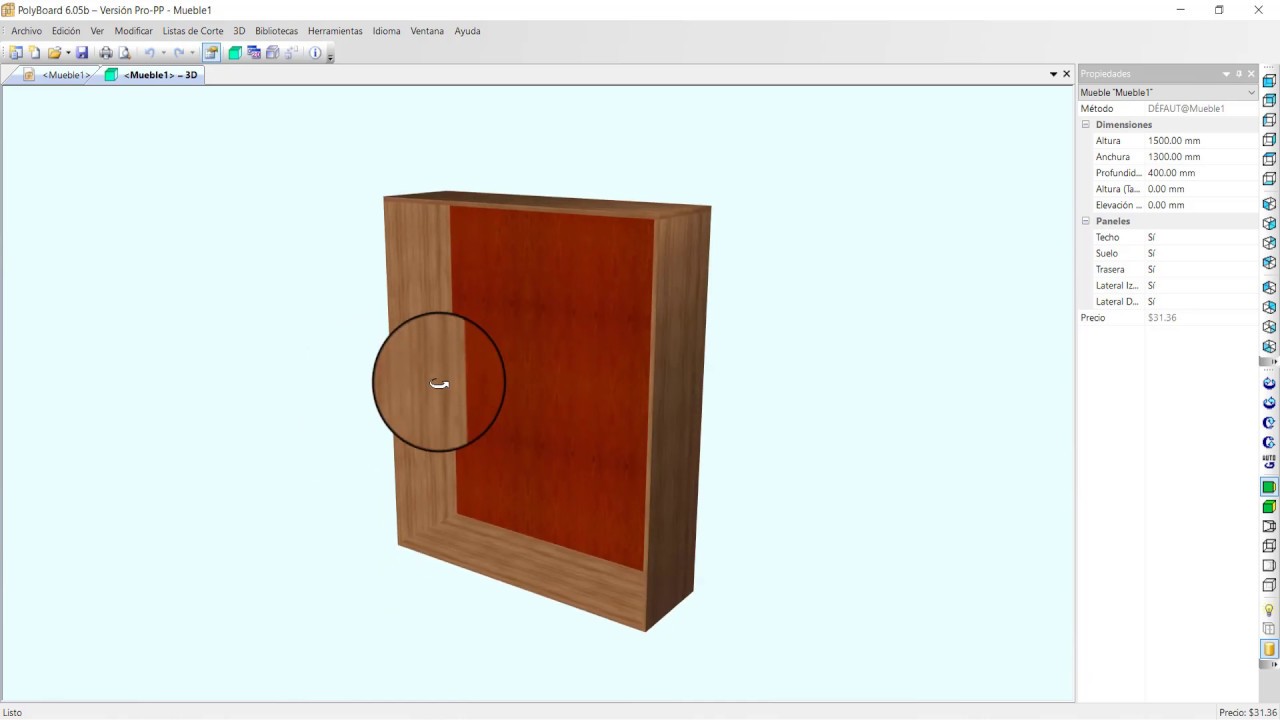This screenshot has height=720, width=1280.
Task: Select the green cube with yellow top icon
Action: click(1269, 507)
